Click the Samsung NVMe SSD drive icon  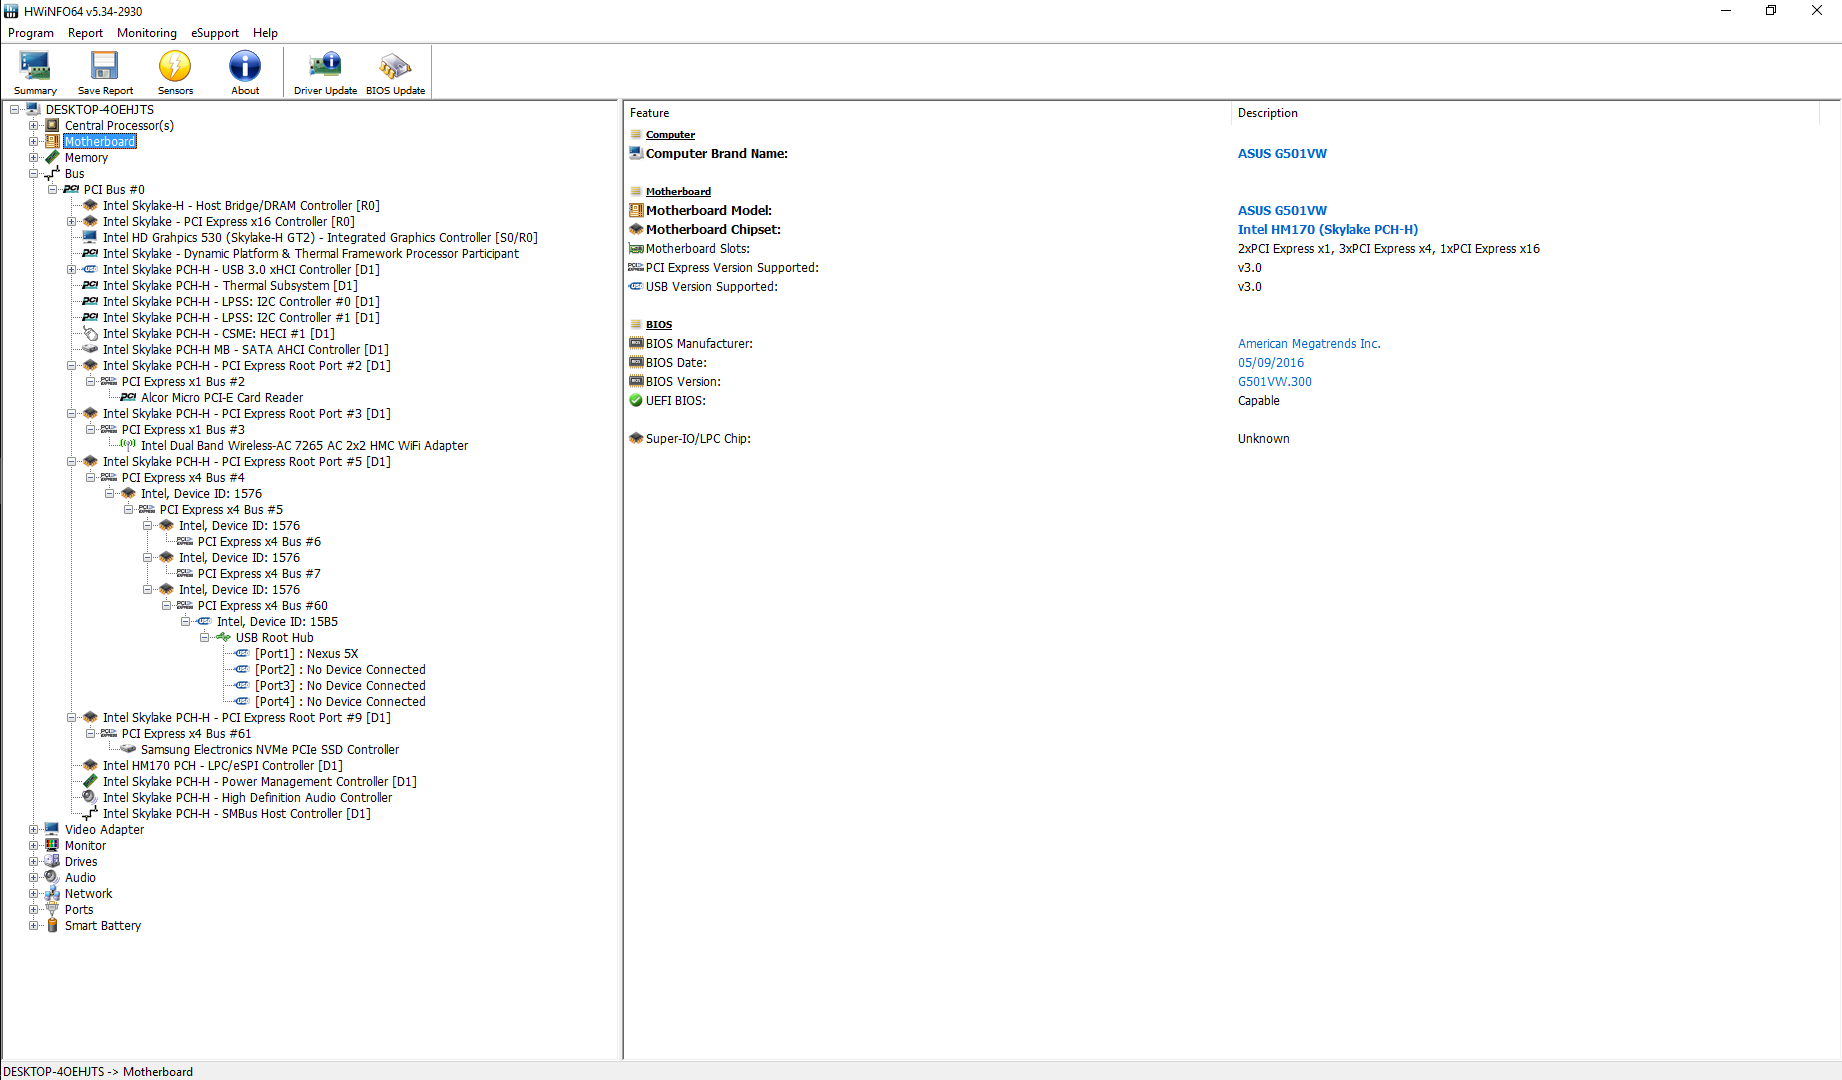point(128,749)
